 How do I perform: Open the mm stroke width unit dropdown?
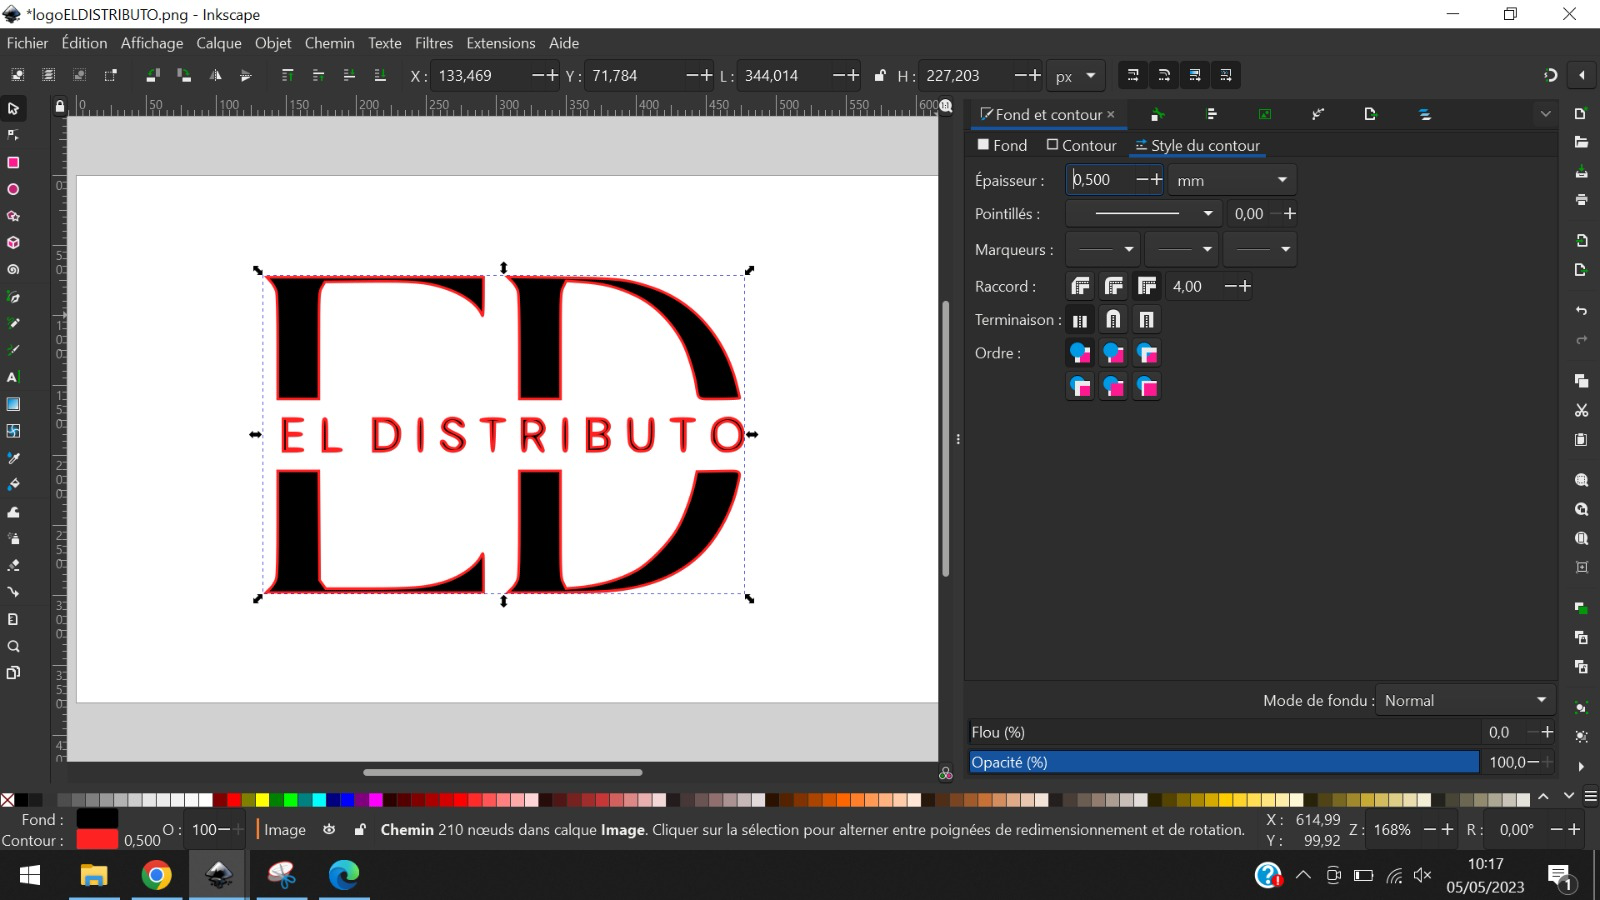tap(1232, 180)
